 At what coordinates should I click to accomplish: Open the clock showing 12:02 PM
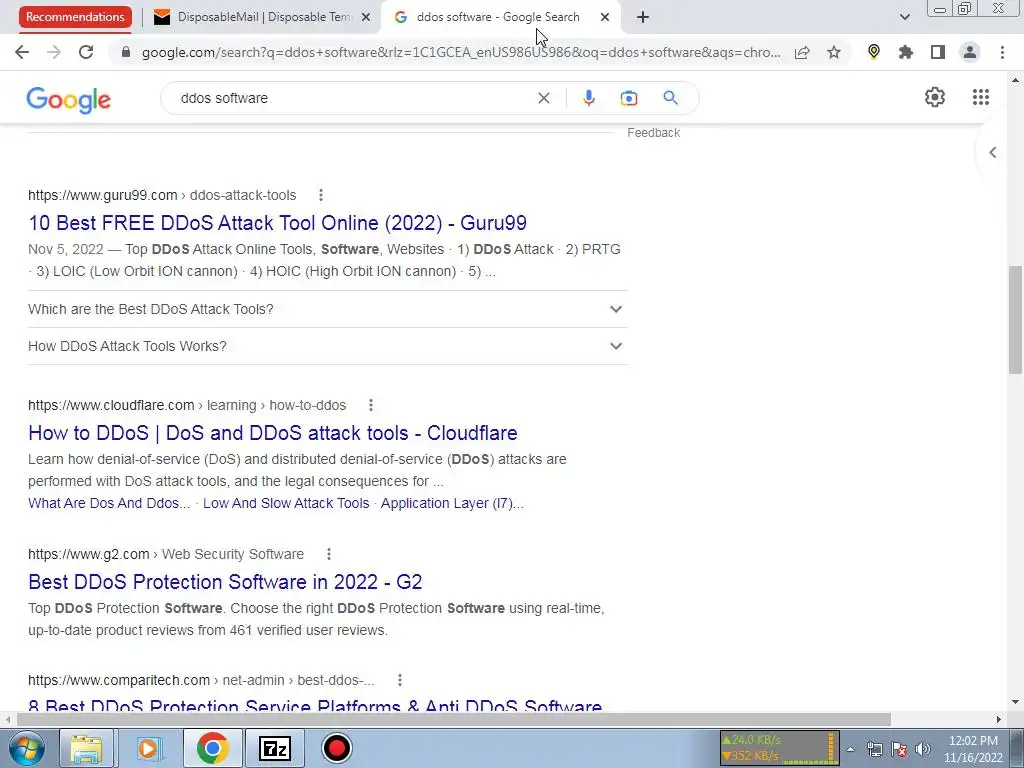click(x=973, y=749)
